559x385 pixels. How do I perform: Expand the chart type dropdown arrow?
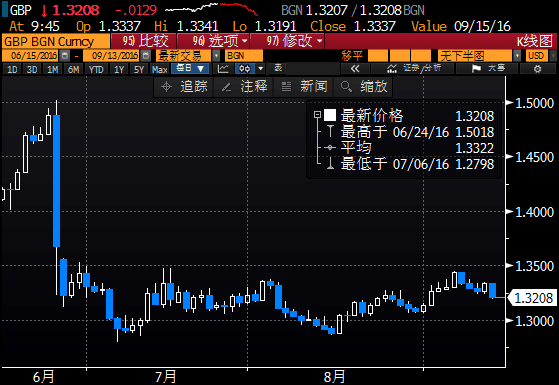pyautogui.click(x=261, y=68)
